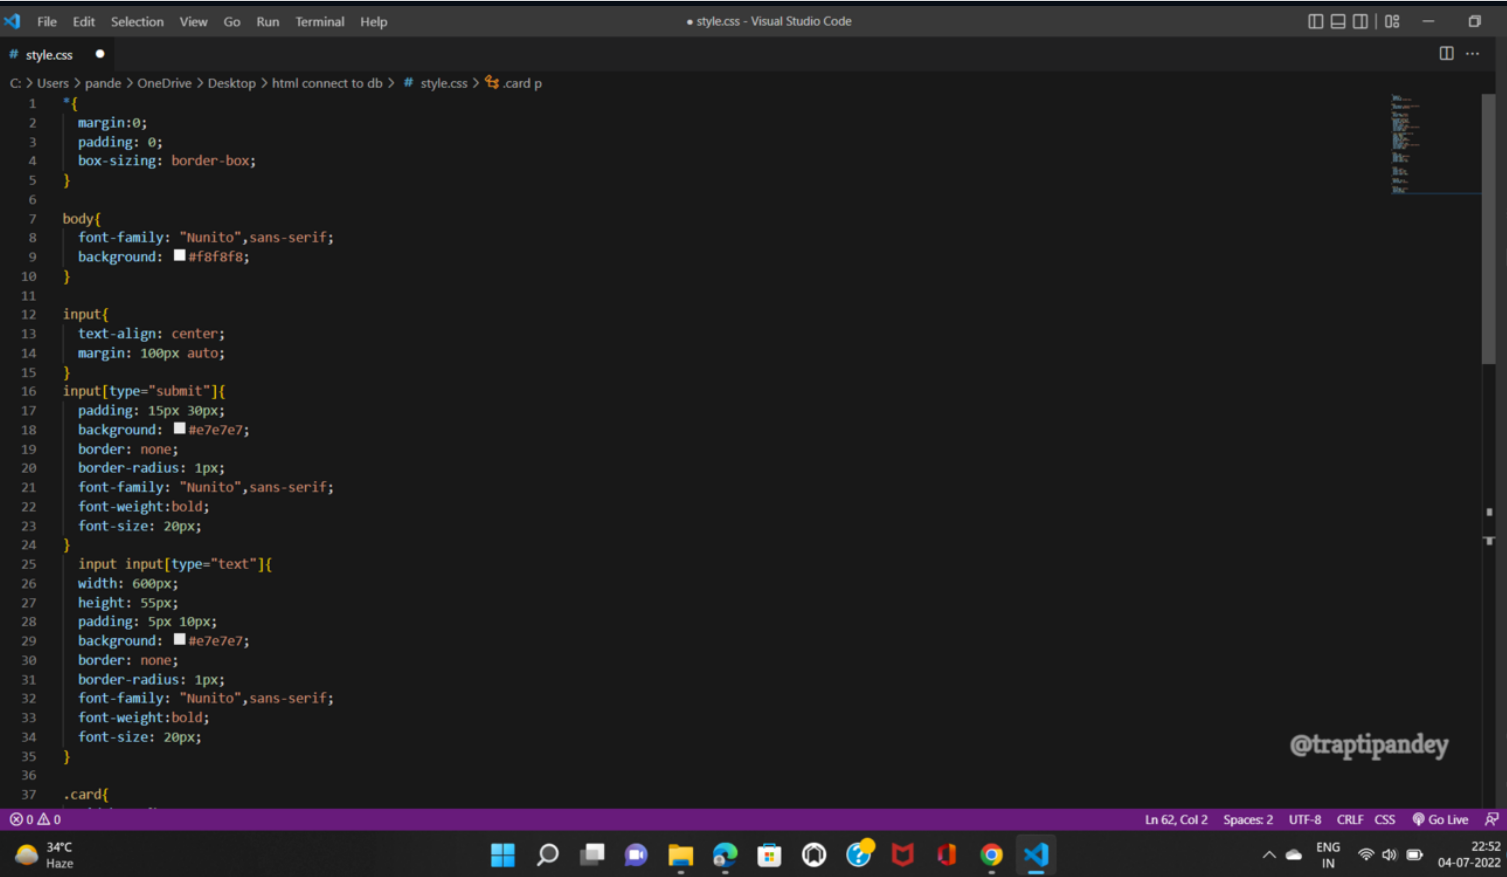Open the Terminal menu
Viewport: 1507px width, 877px height.
319,21
